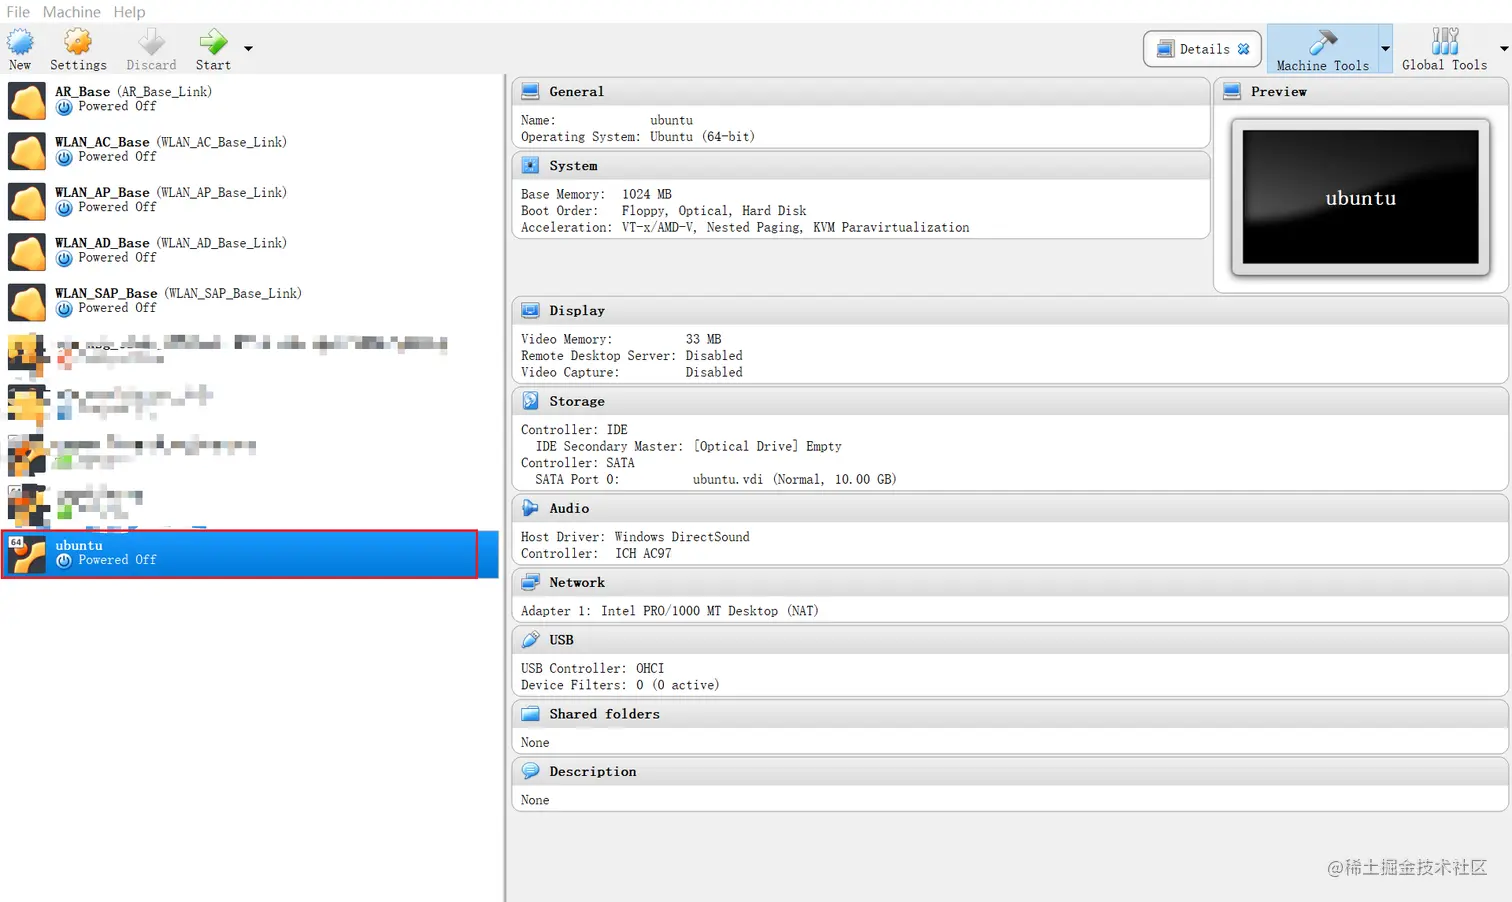The image size is (1512, 902).
Task: Select the AR_Base virtual machine
Action: (x=250, y=99)
